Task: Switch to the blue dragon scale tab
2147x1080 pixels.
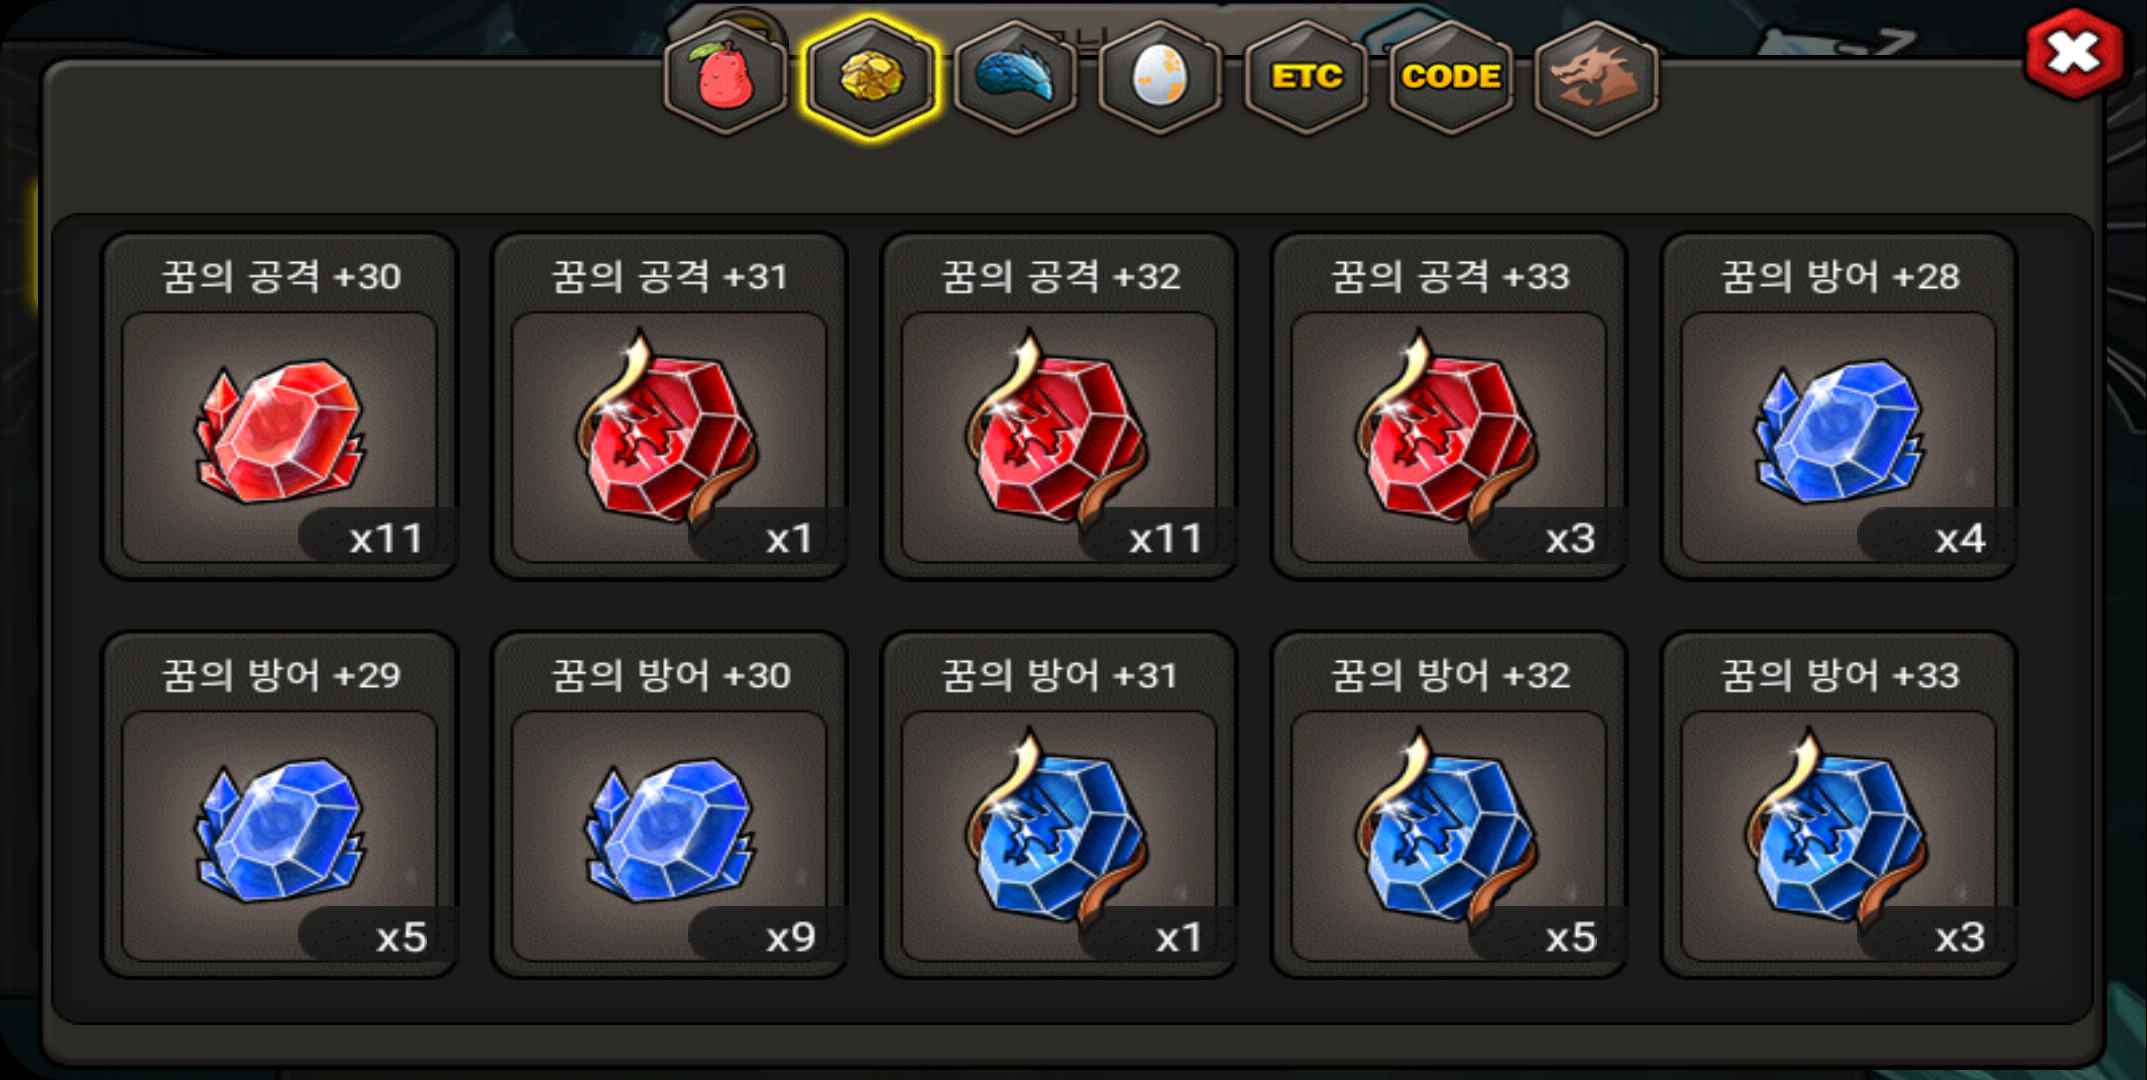Action: tap(1016, 78)
